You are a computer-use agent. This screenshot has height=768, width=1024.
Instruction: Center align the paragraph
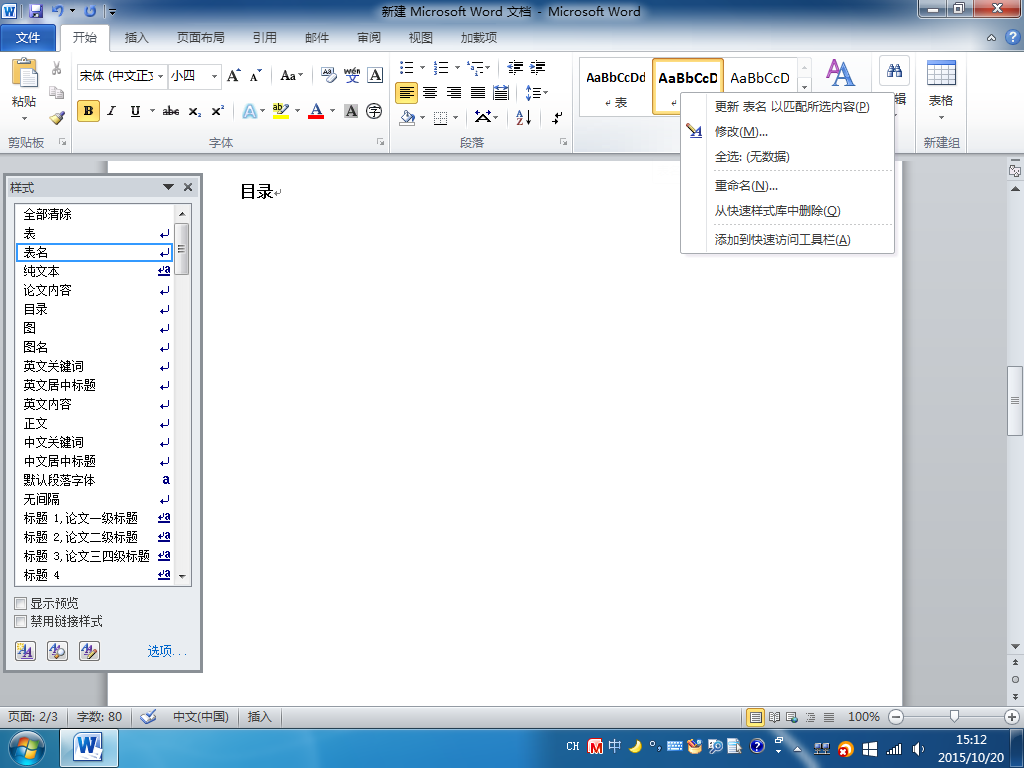coord(430,93)
